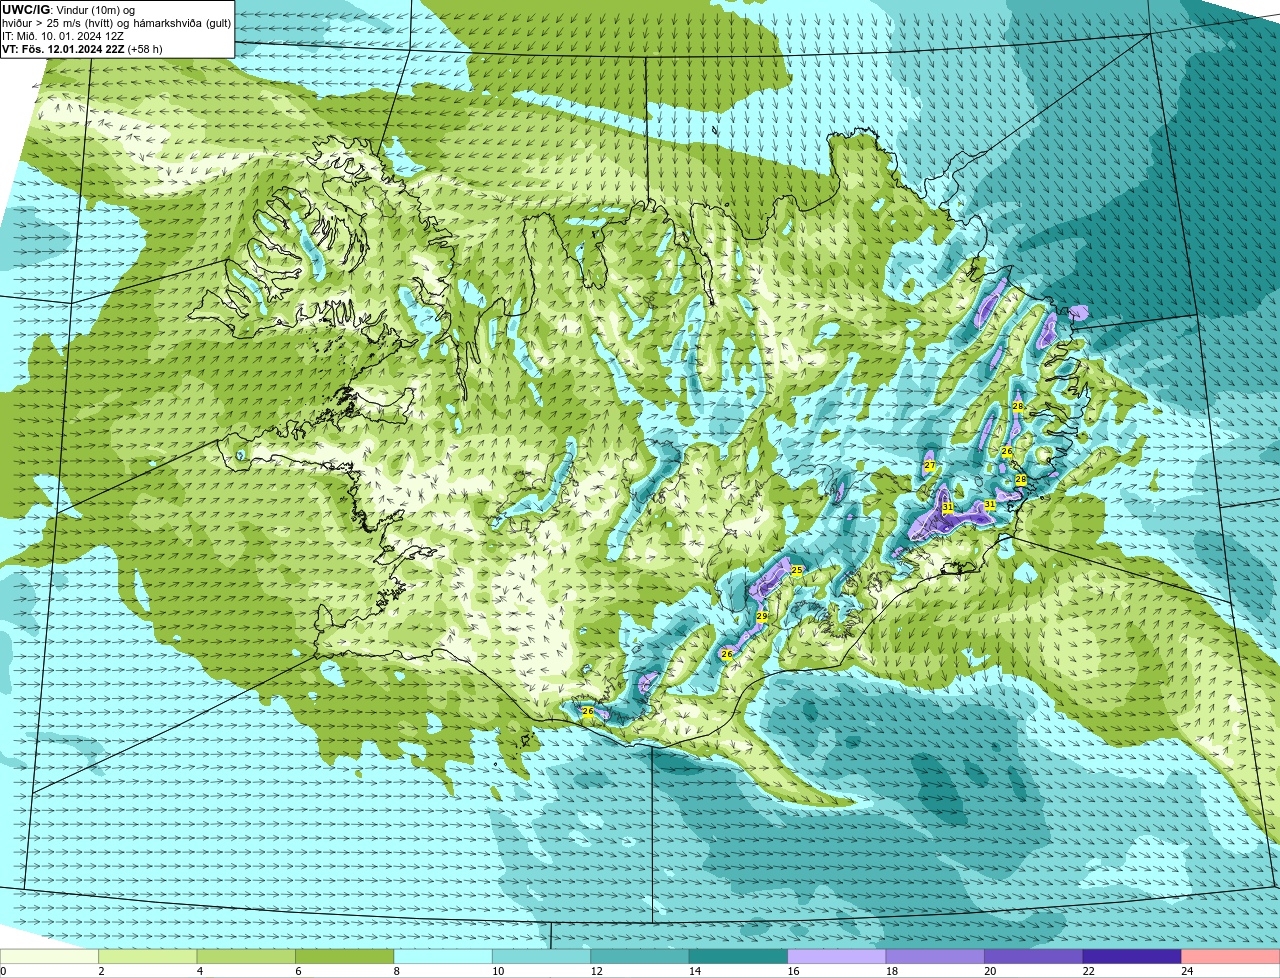Click the 4–6 m/s green legend swatch
This screenshot has width=1280, height=978.
point(246,956)
